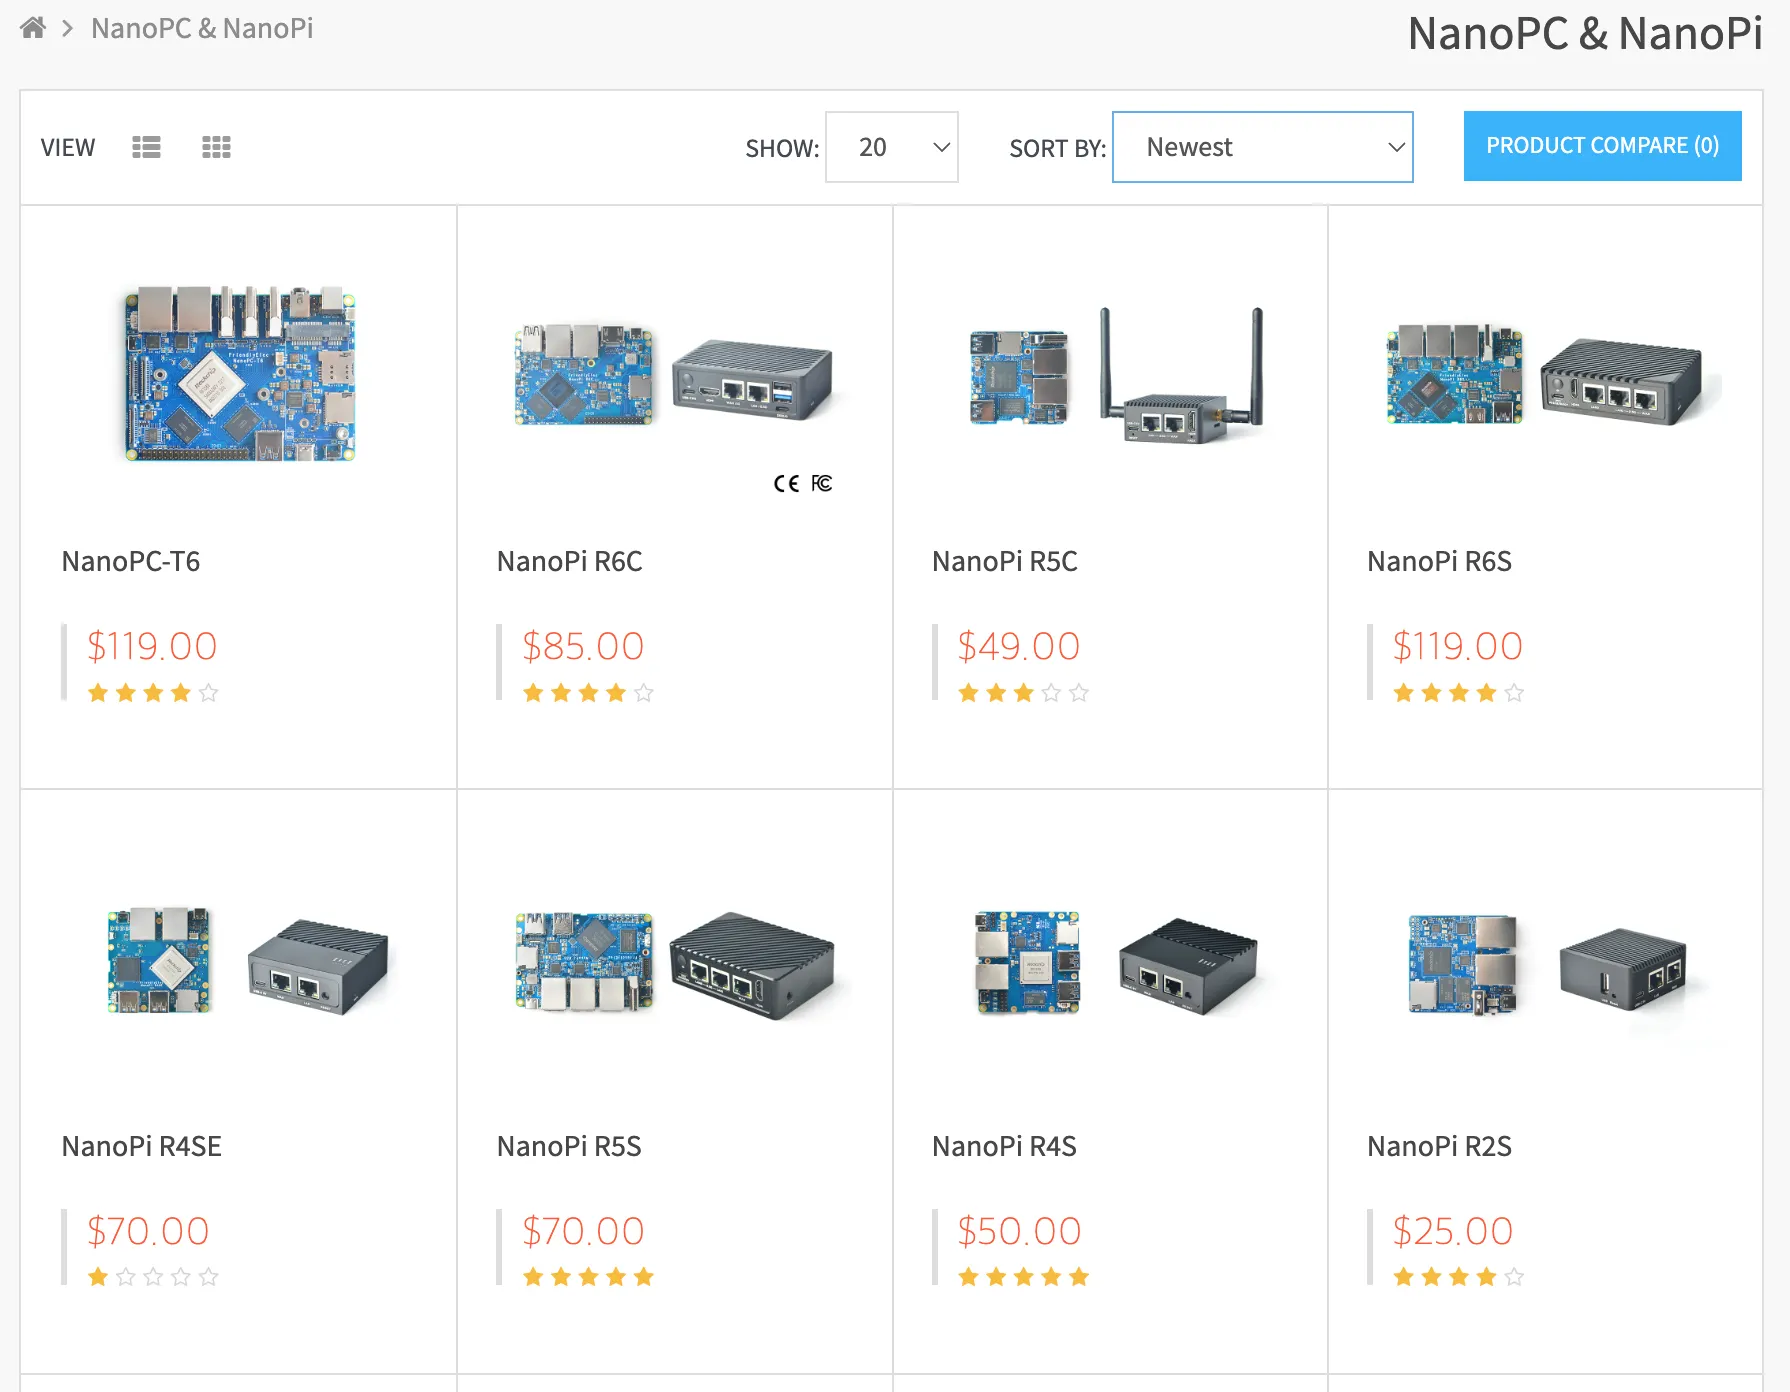Click the $25.00 price of NanoPi R2S
Screen dimensions: 1790x1392
coord(1453,1232)
